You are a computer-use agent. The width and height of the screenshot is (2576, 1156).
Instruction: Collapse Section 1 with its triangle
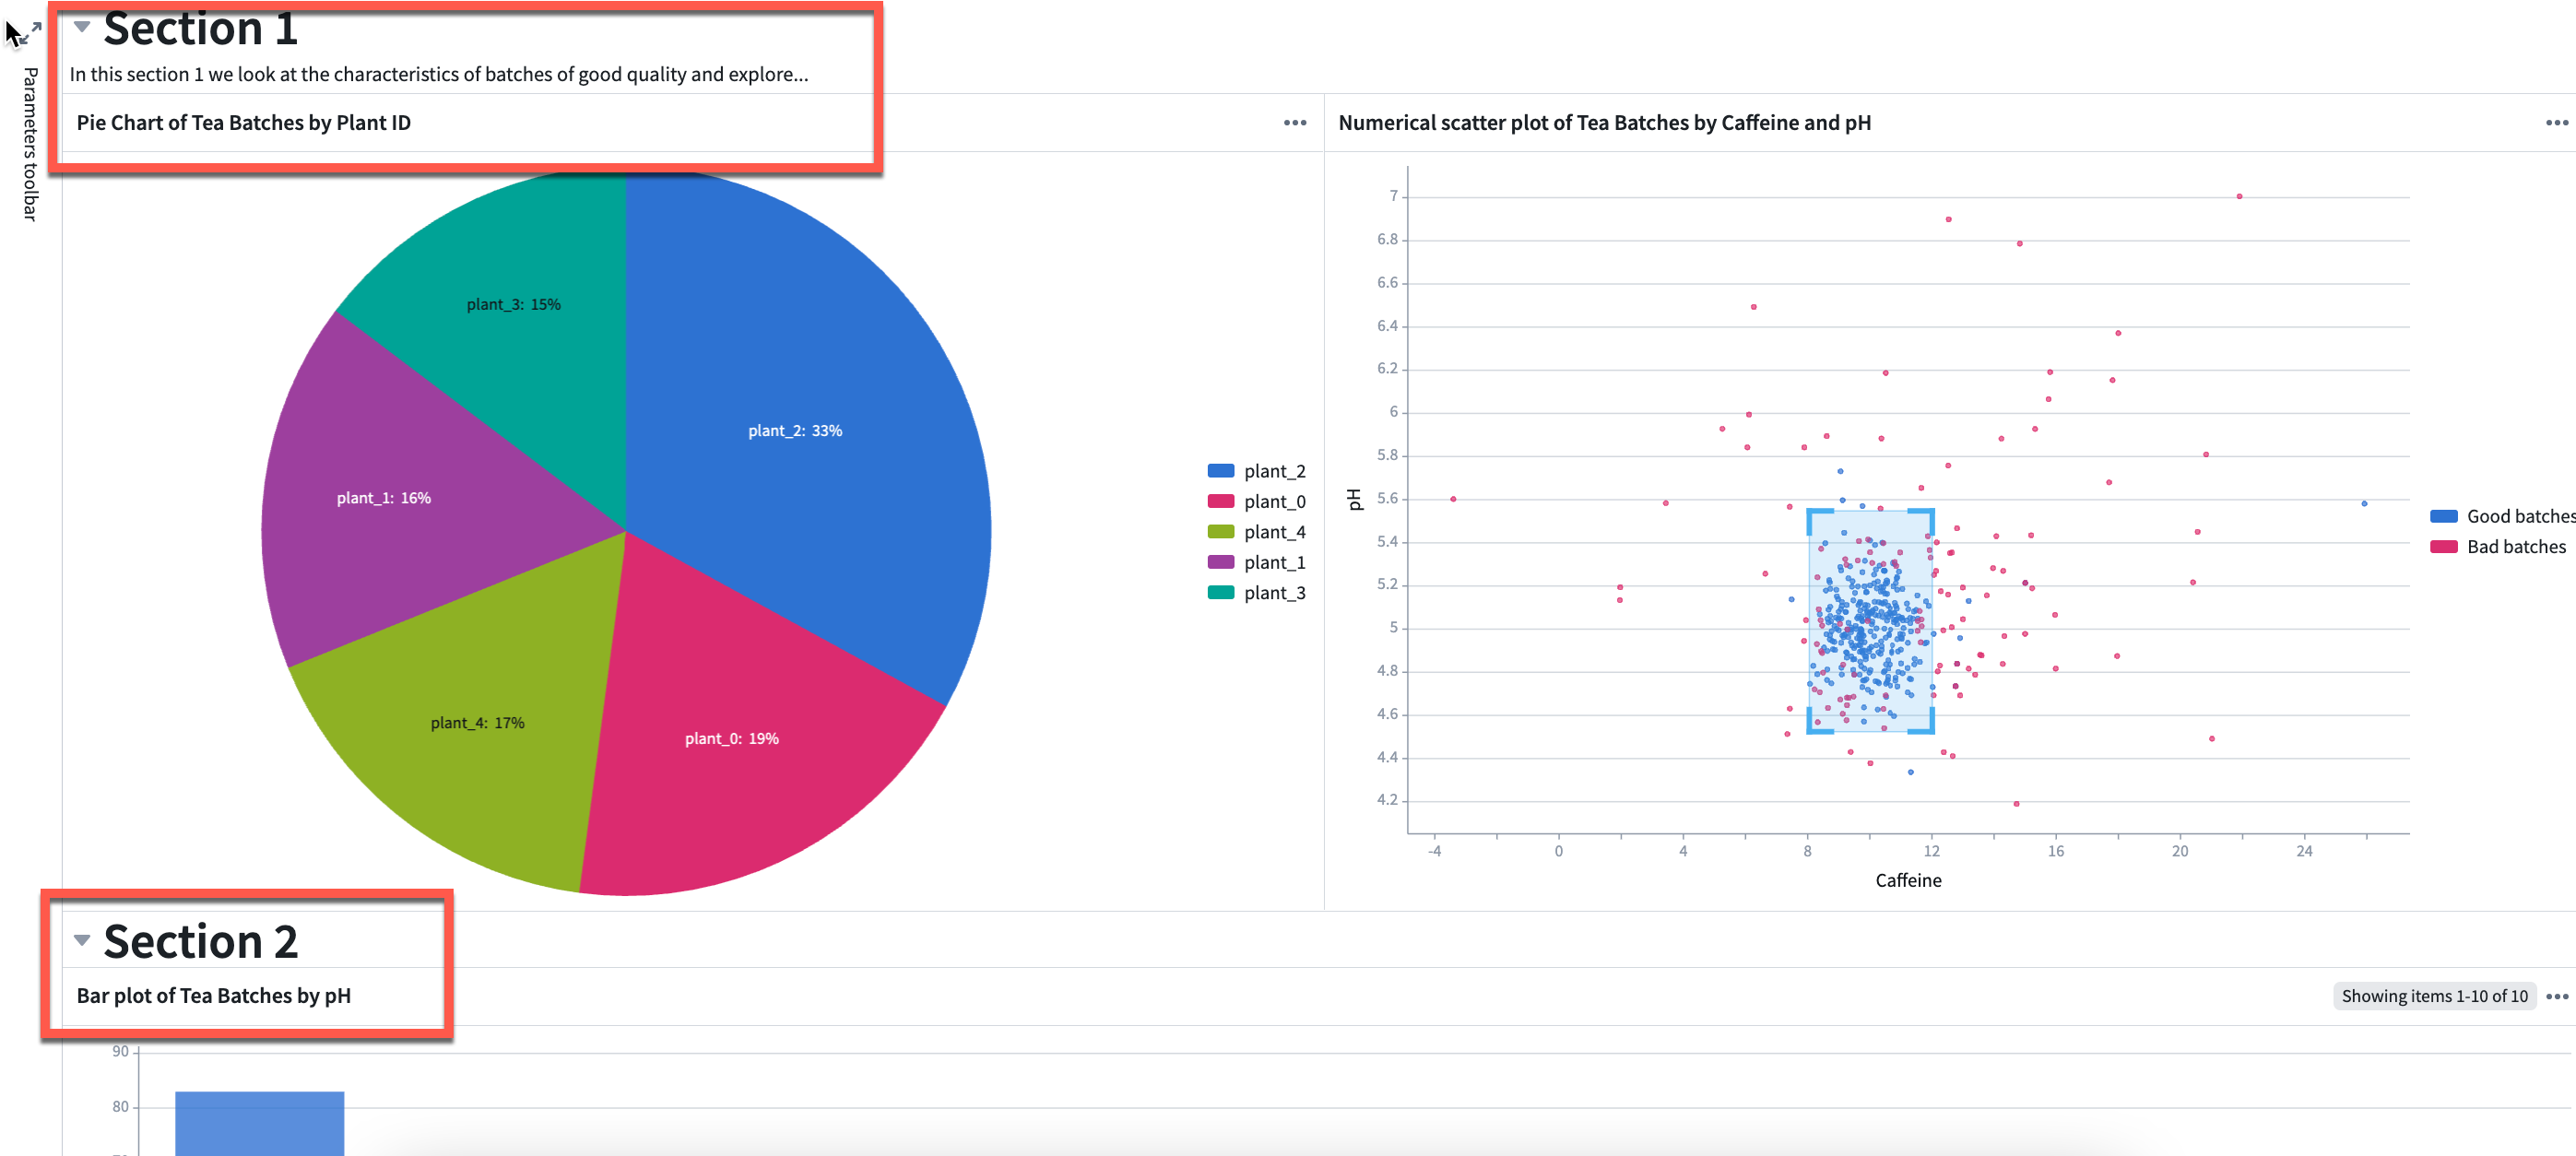coord(82,27)
